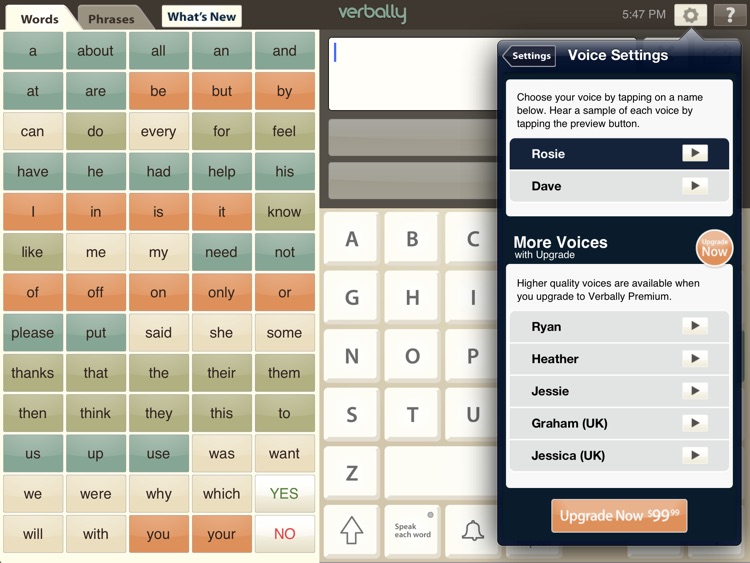Play the Jessica (UK) voice preview
The width and height of the screenshot is (750, 563).
click(x=695, y=455)
